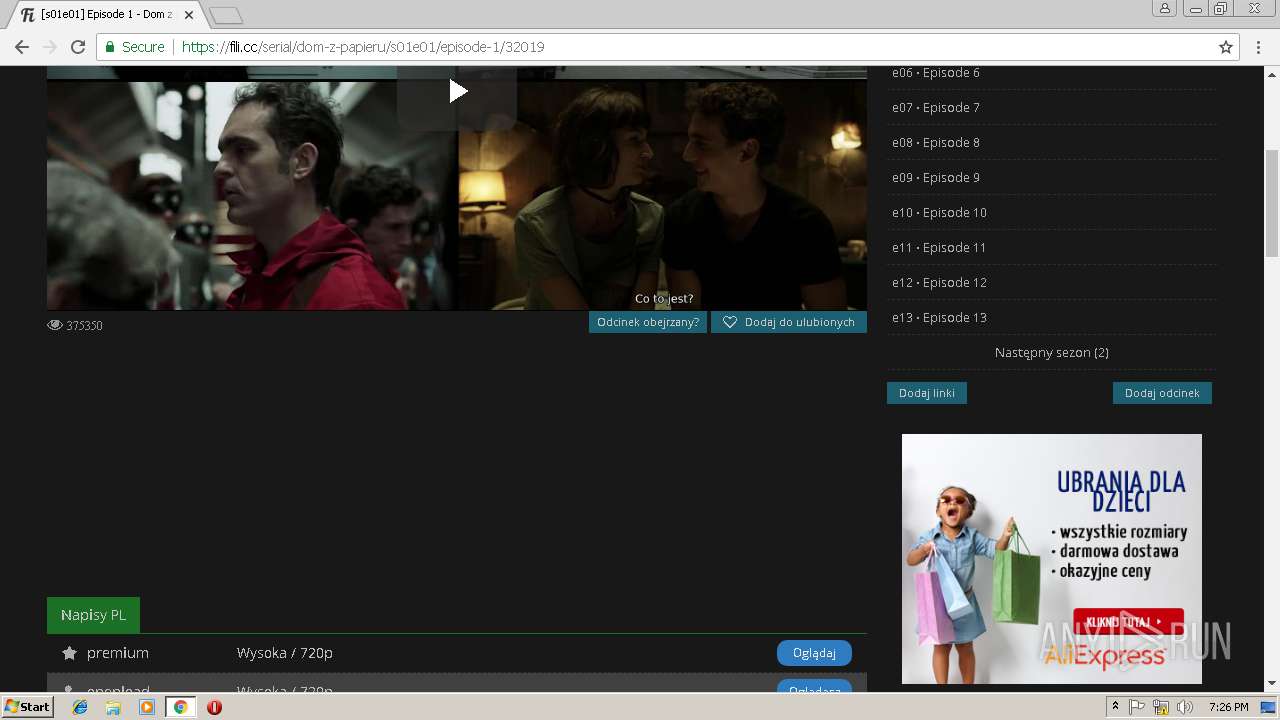Click KLIKNIJ TUTAJ in the ad
1280x720 pixels.
point(1128,621)
